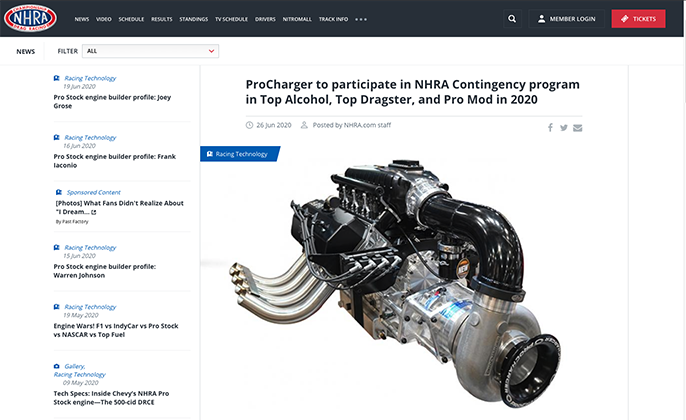Click the Member Login button

tap(567, 19)
